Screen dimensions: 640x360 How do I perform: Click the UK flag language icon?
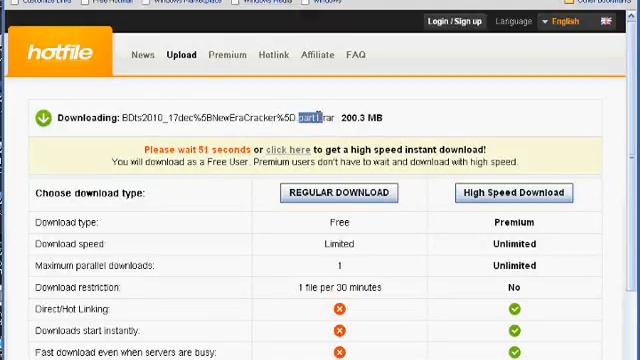click(606, 21)
